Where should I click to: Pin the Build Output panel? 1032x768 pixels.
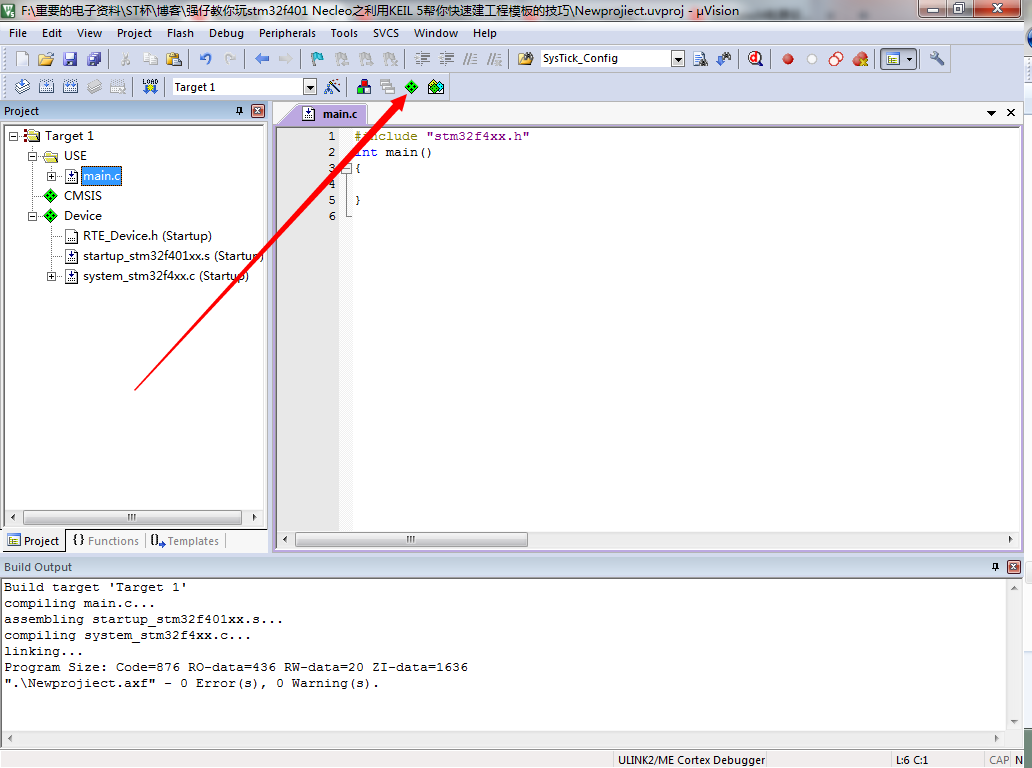click(995, 567)
